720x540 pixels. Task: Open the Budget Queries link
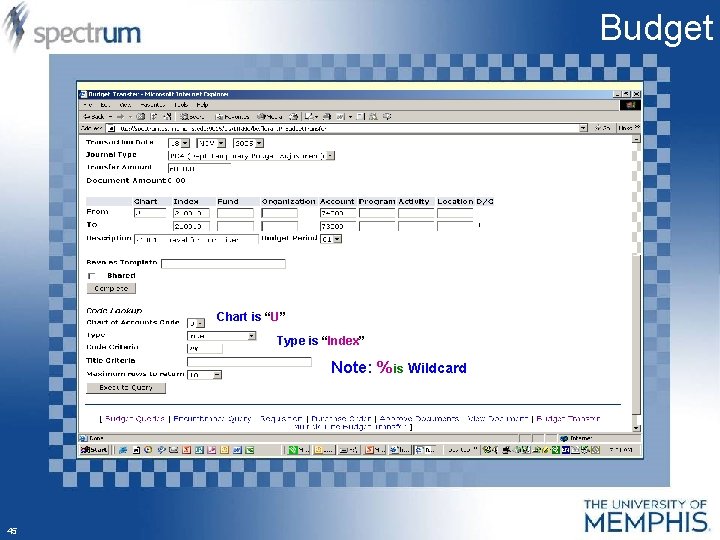[x=135, y=418]
